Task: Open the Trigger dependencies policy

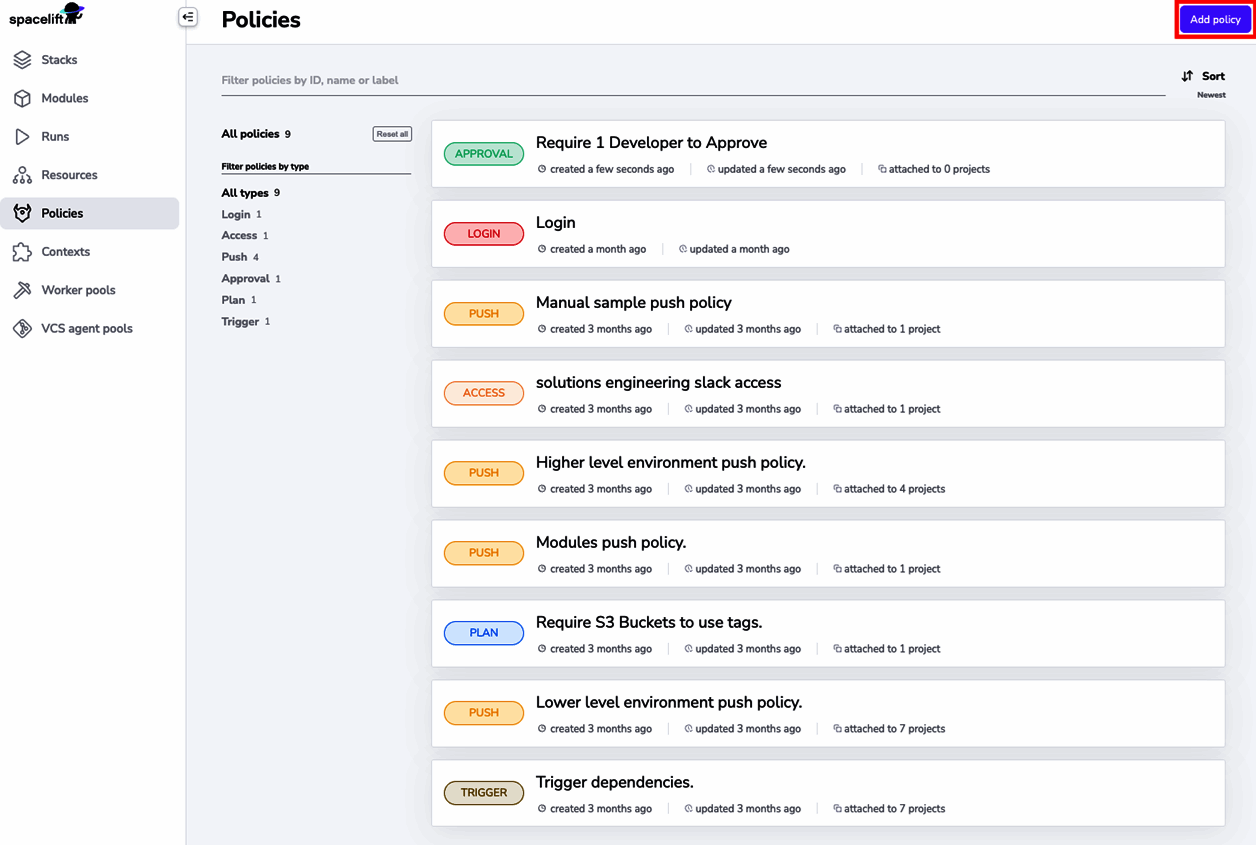Action: 614,782
